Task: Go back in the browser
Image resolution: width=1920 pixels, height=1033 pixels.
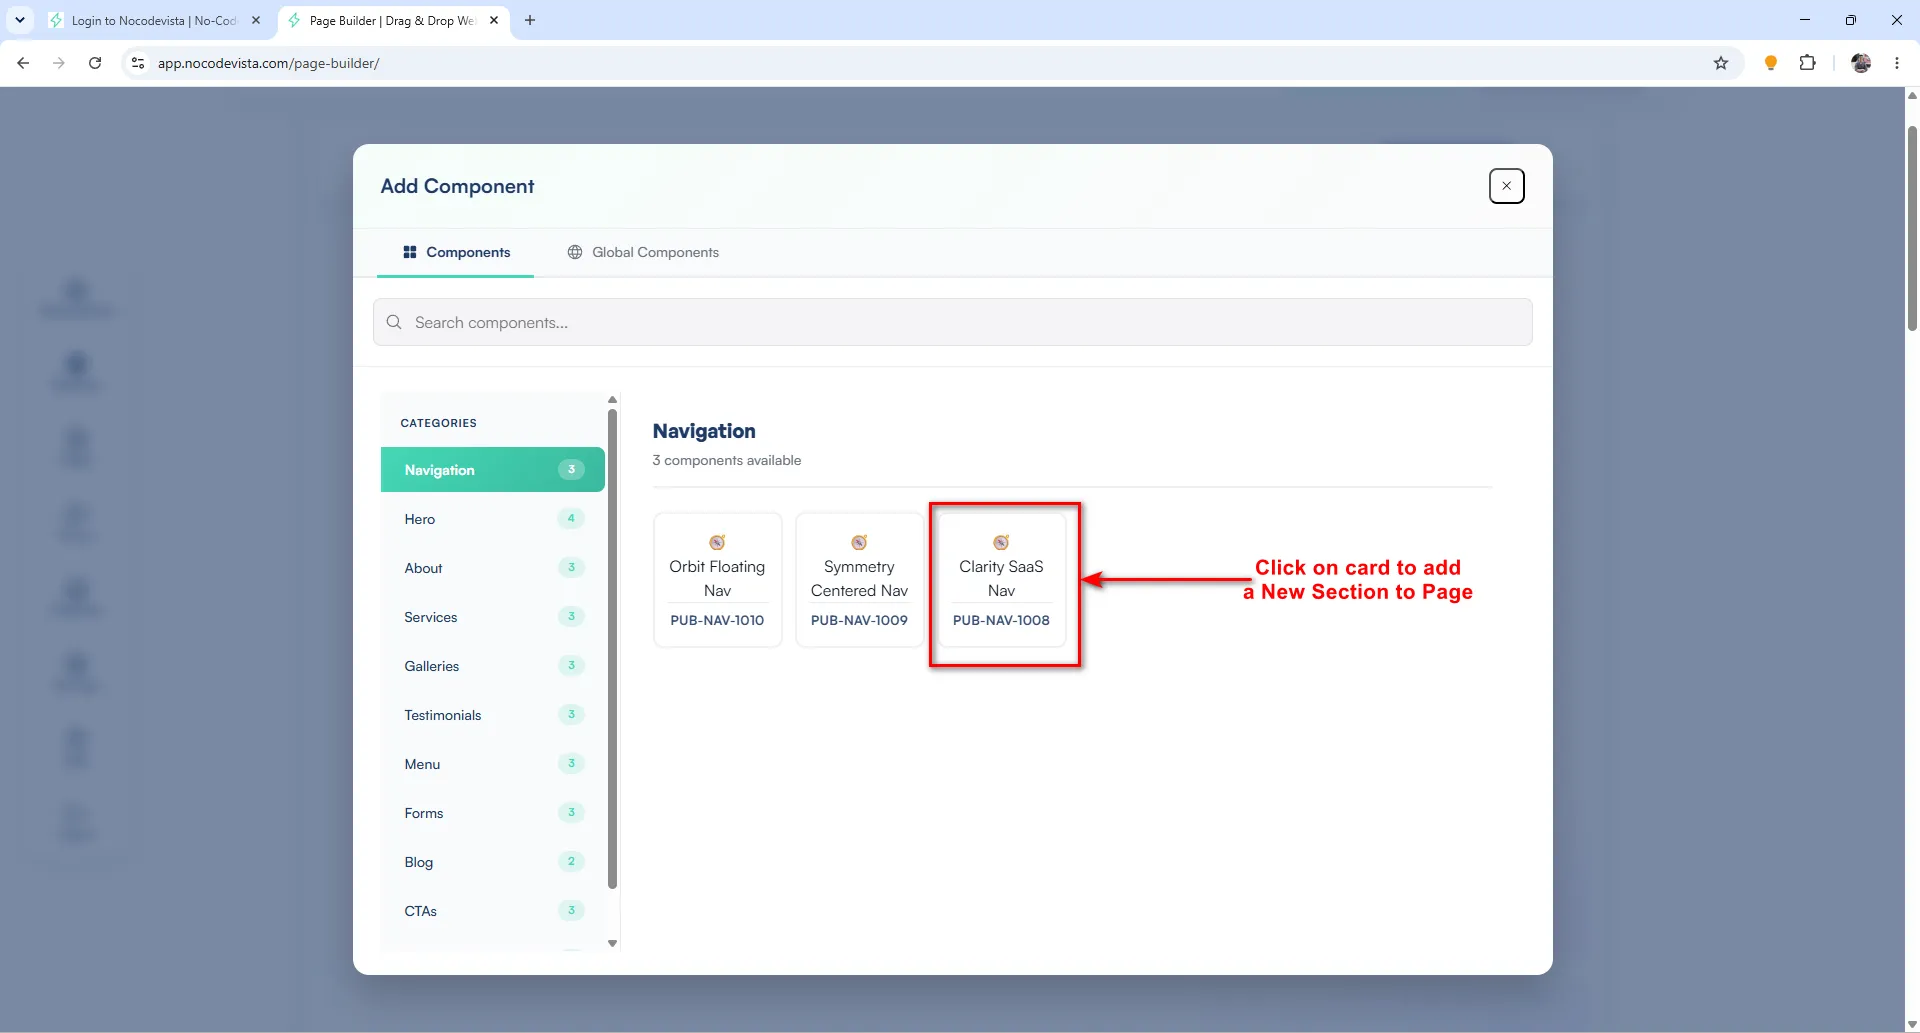Action: 23,63
